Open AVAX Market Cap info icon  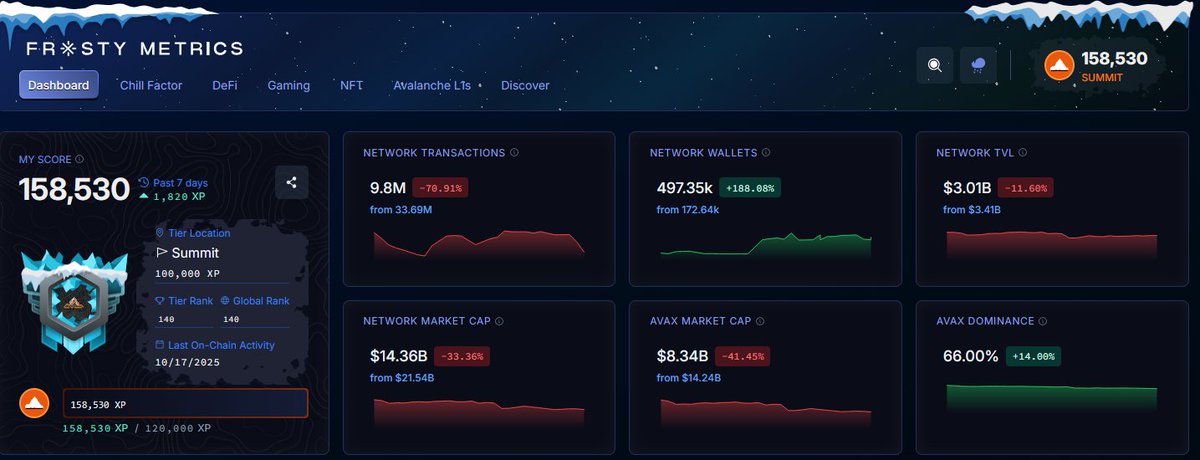761,321
